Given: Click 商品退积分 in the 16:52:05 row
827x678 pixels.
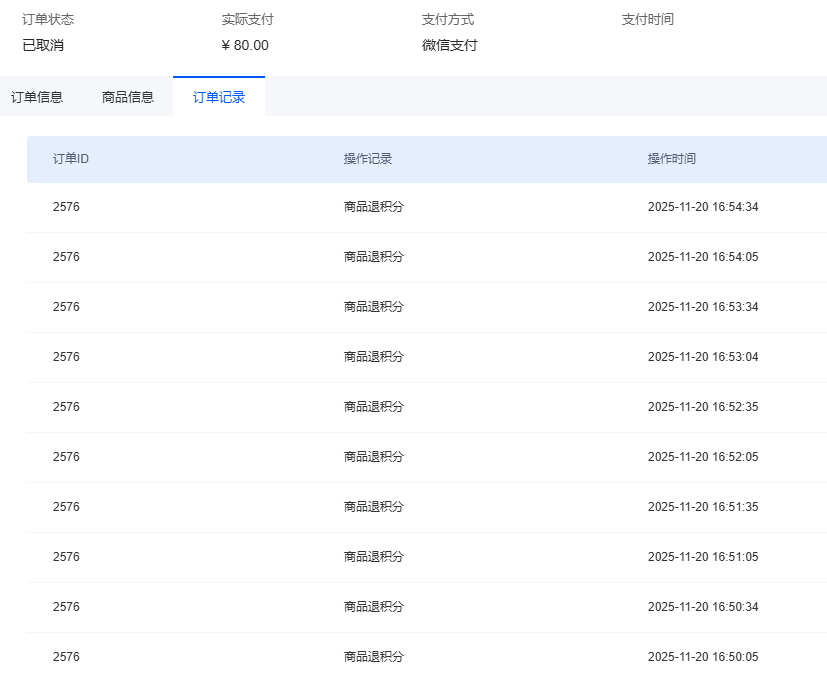Looking at the screenshot, I should 373,457.
